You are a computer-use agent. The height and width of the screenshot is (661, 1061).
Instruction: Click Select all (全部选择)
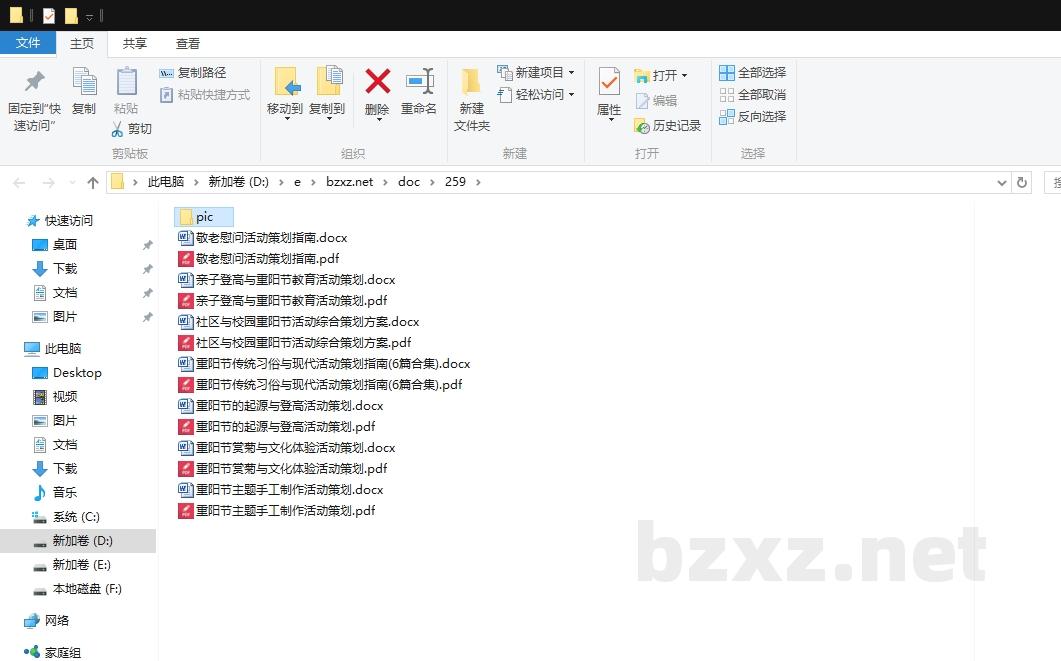752,73
